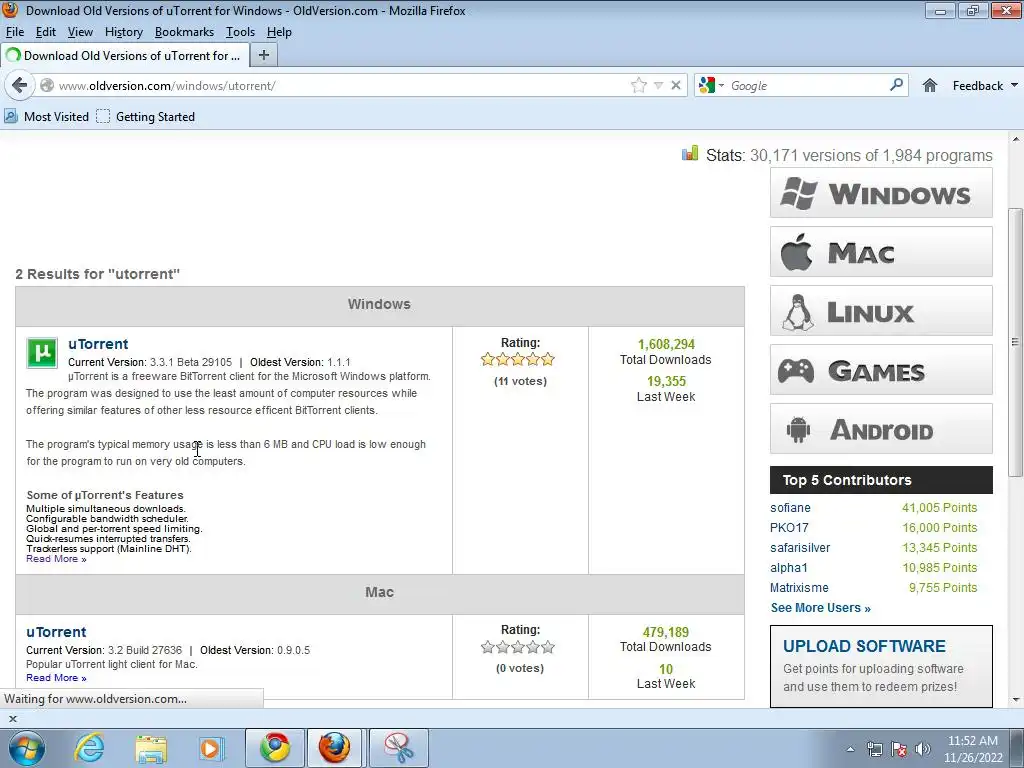Open Windows Media Player from taskbar
This screenshot has height=768, width=1024.
tap(211, 748)
